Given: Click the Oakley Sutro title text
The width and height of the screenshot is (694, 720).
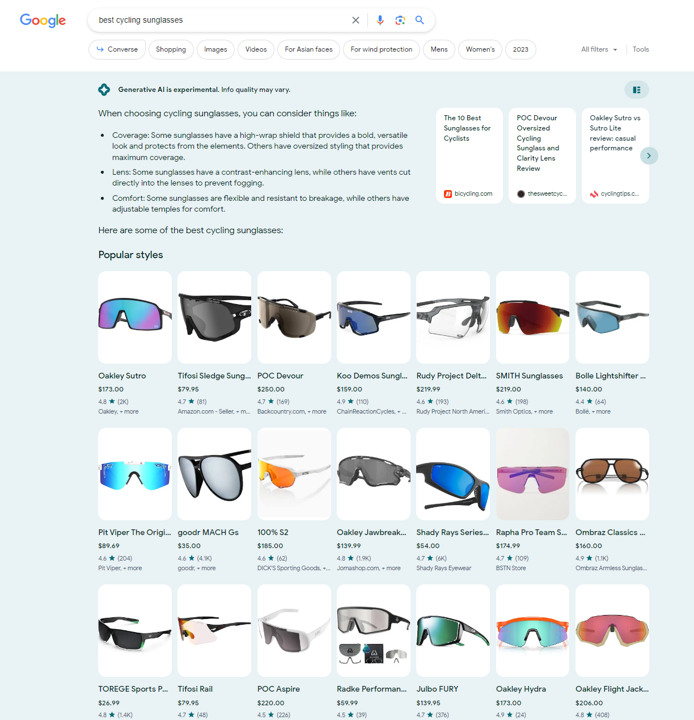Looking at the screenshot, I should [122, 376].
